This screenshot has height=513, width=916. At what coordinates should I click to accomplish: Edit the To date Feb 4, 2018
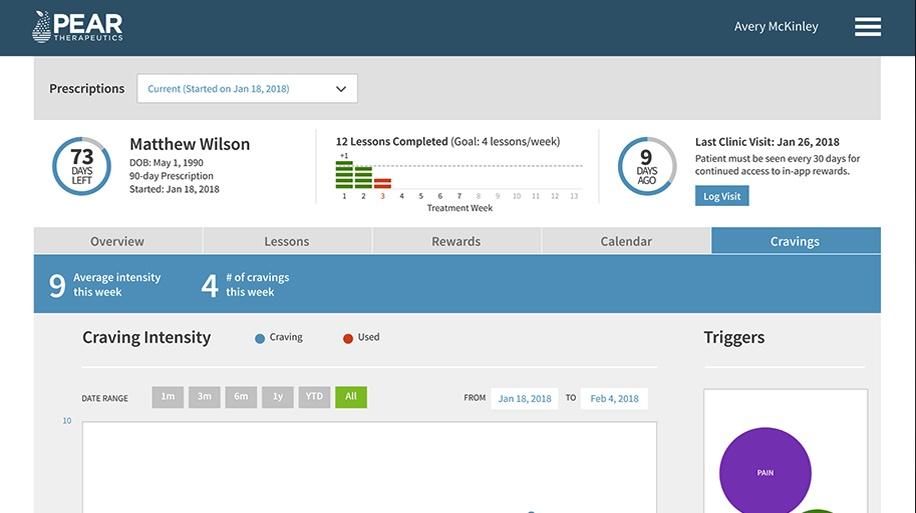pos(614,398)
